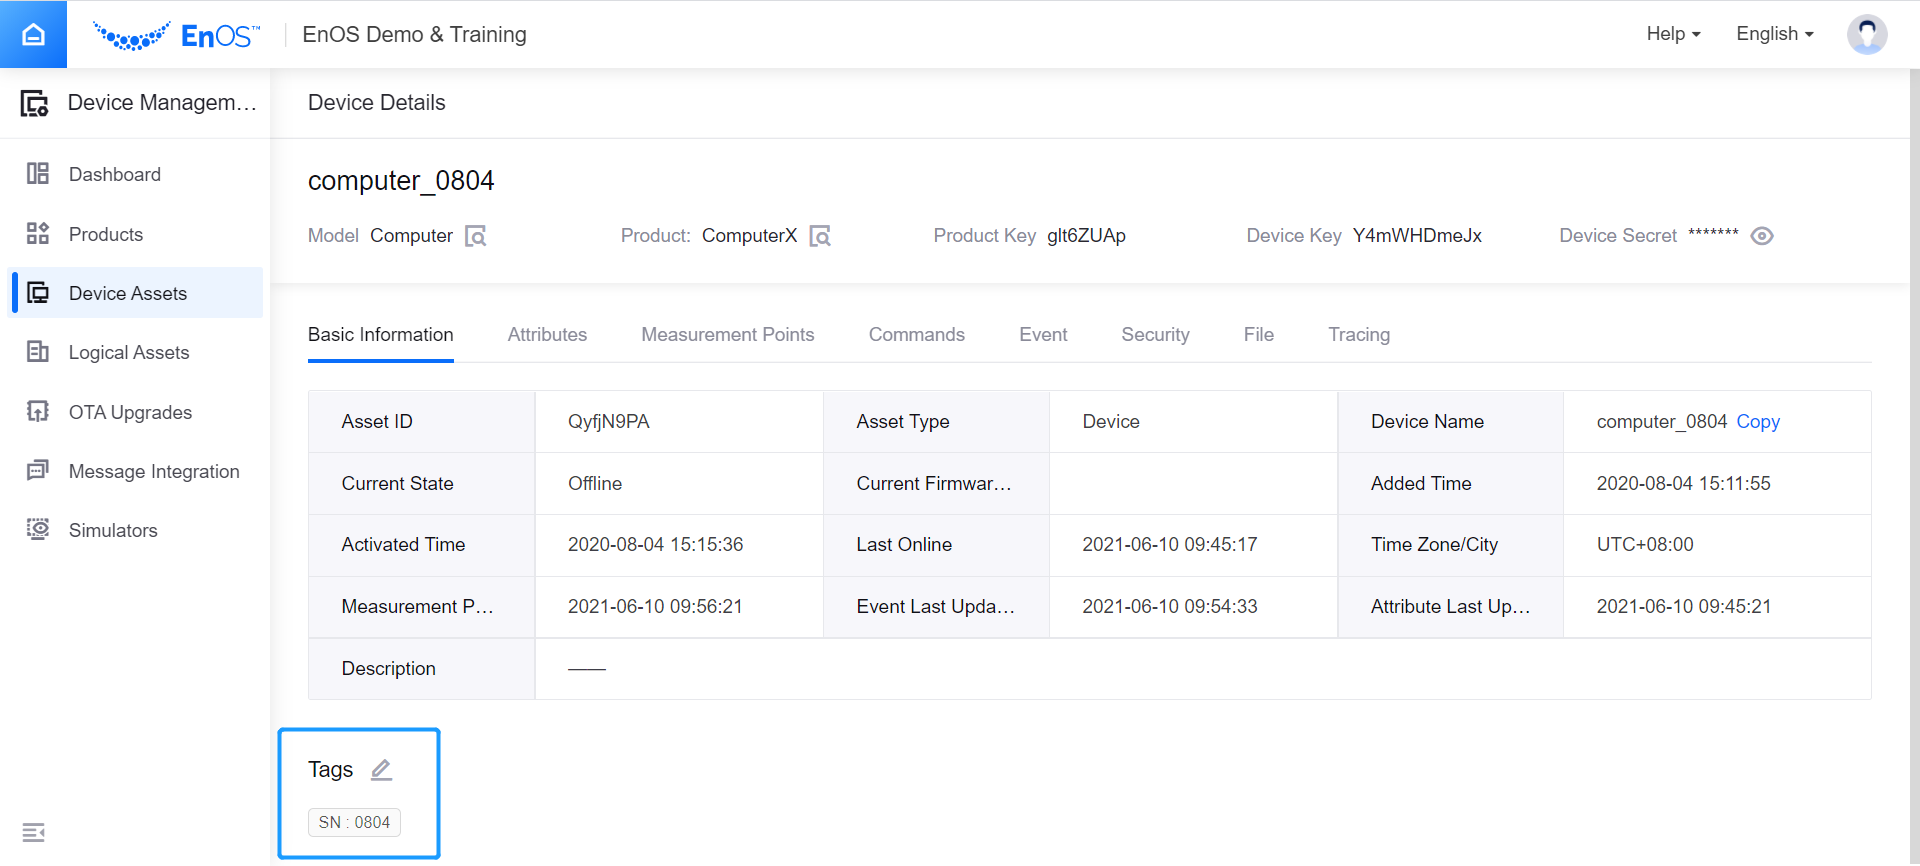The height and width of the screenshot is (866, 1920).
Task: Edit tags with the pencil icon
Action: click(381, 770)
